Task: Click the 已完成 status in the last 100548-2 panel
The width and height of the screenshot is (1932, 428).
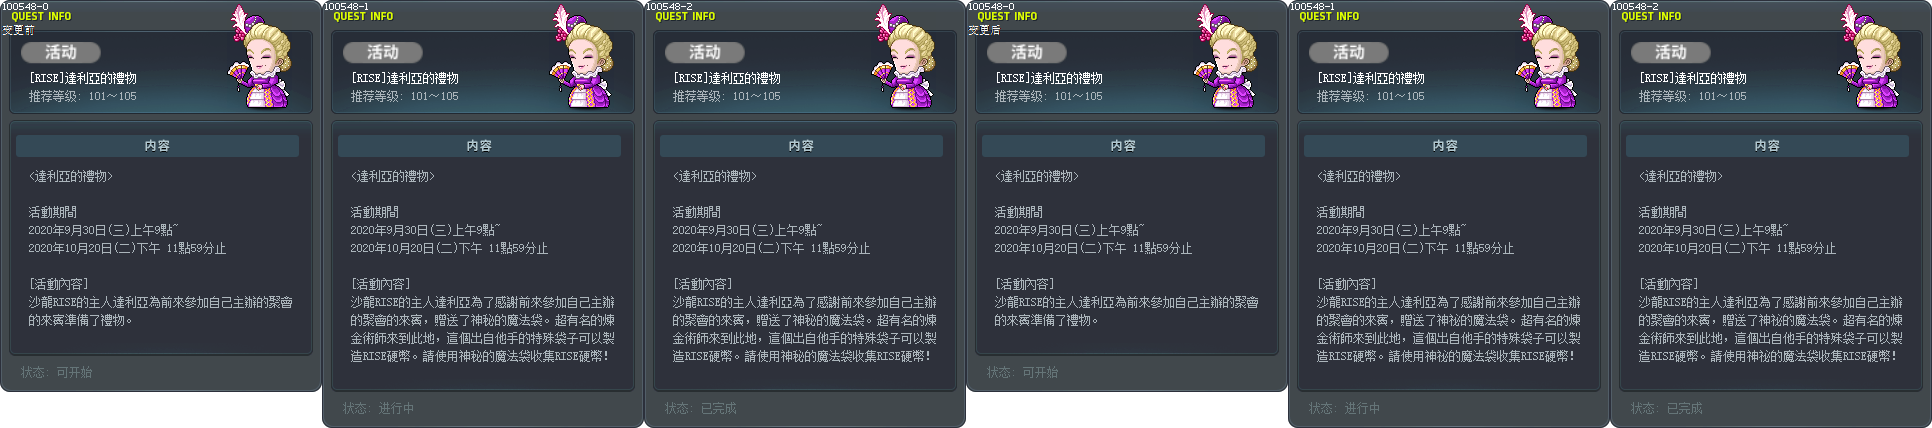Action: (x=1684, y=408)
